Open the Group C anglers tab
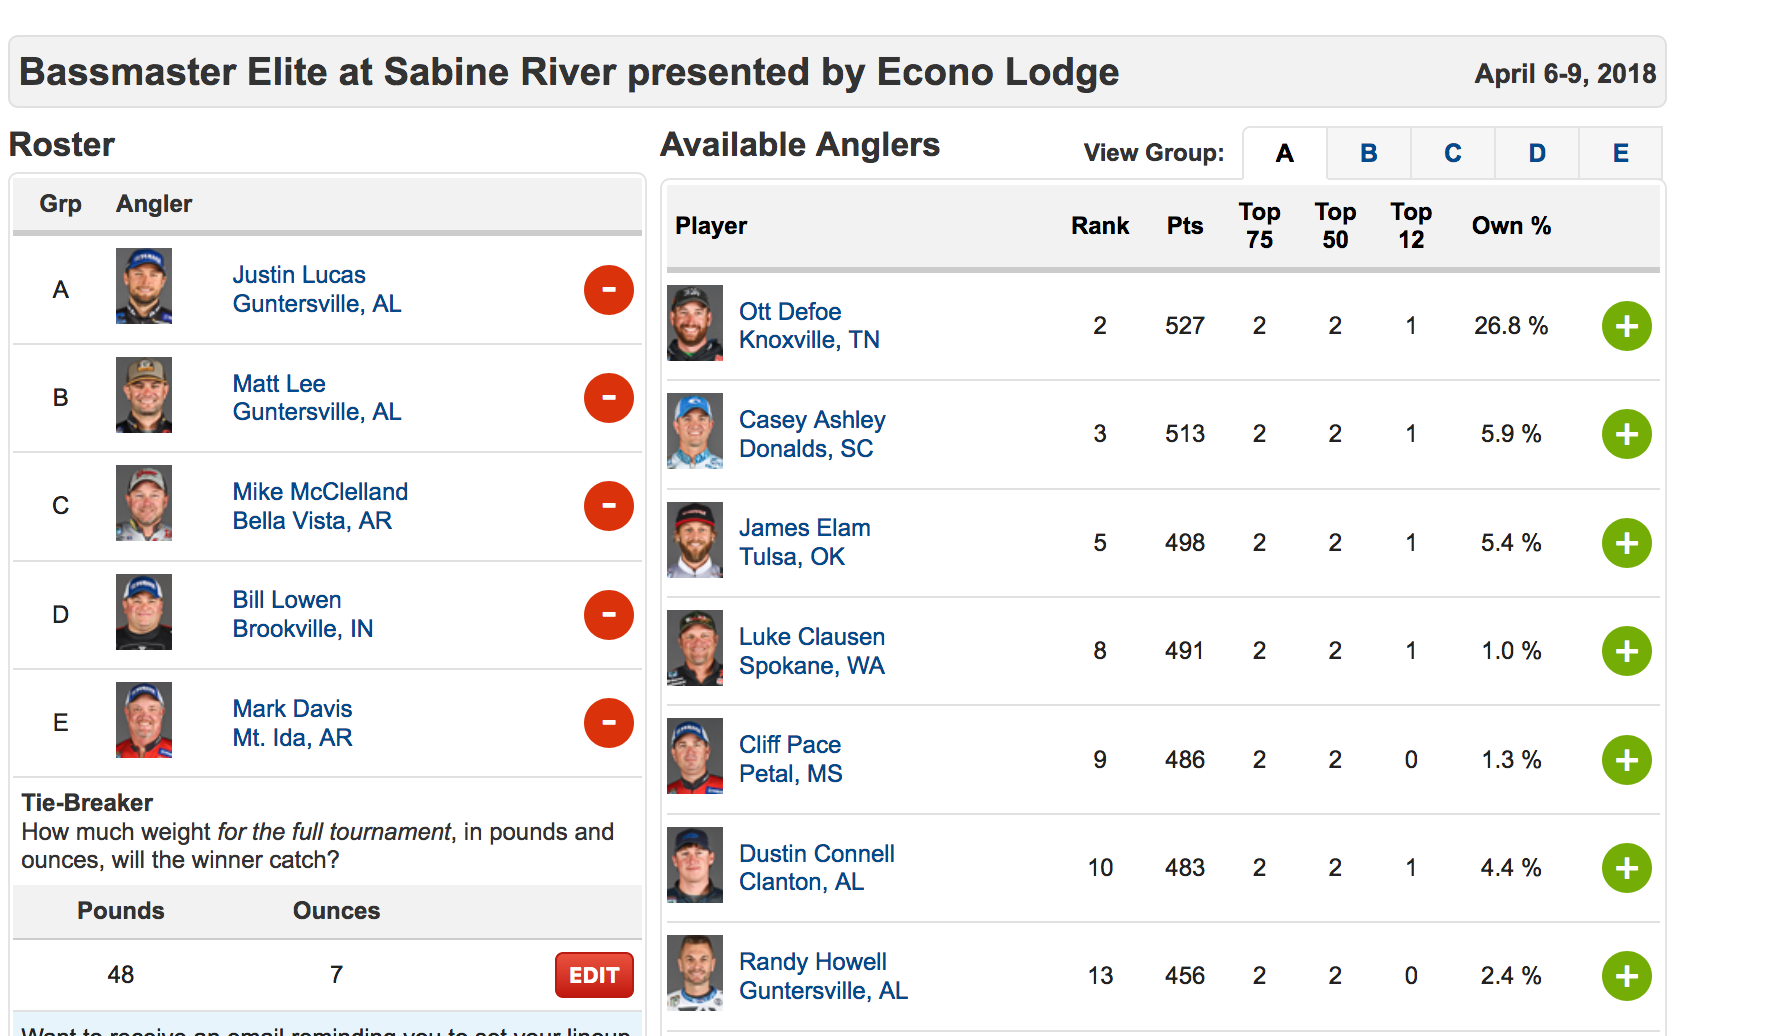1786x1036 pixels. pyautogui.click(x=1452, y=153)
